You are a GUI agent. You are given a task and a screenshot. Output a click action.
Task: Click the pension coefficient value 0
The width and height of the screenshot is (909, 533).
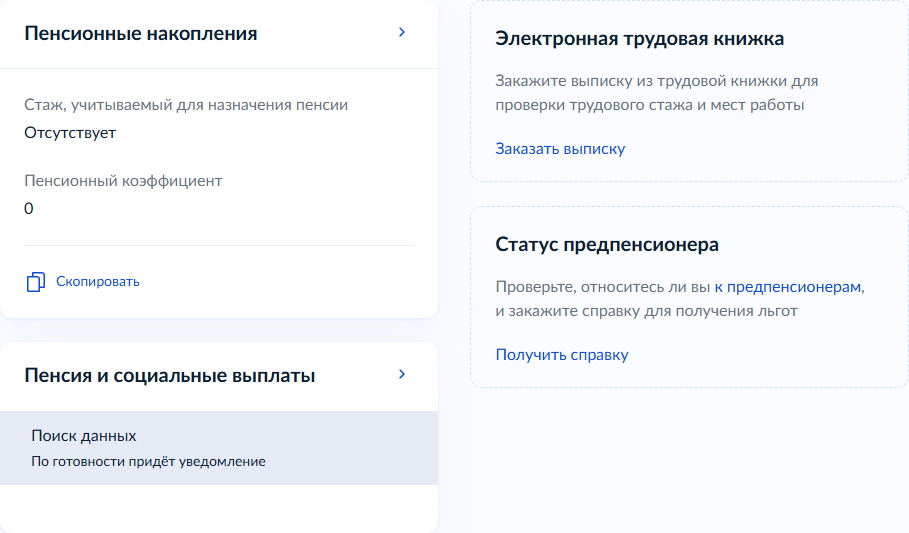pyautogui.click(x=29, y=209)
